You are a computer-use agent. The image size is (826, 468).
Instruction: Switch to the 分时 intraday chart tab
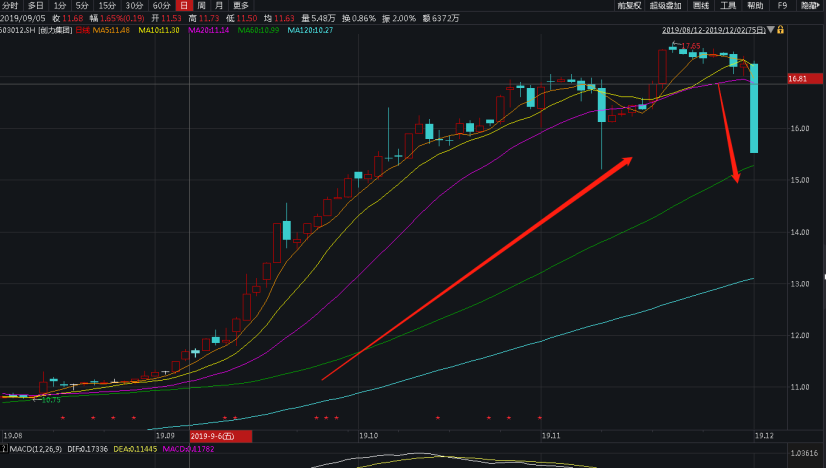(9, 5)
